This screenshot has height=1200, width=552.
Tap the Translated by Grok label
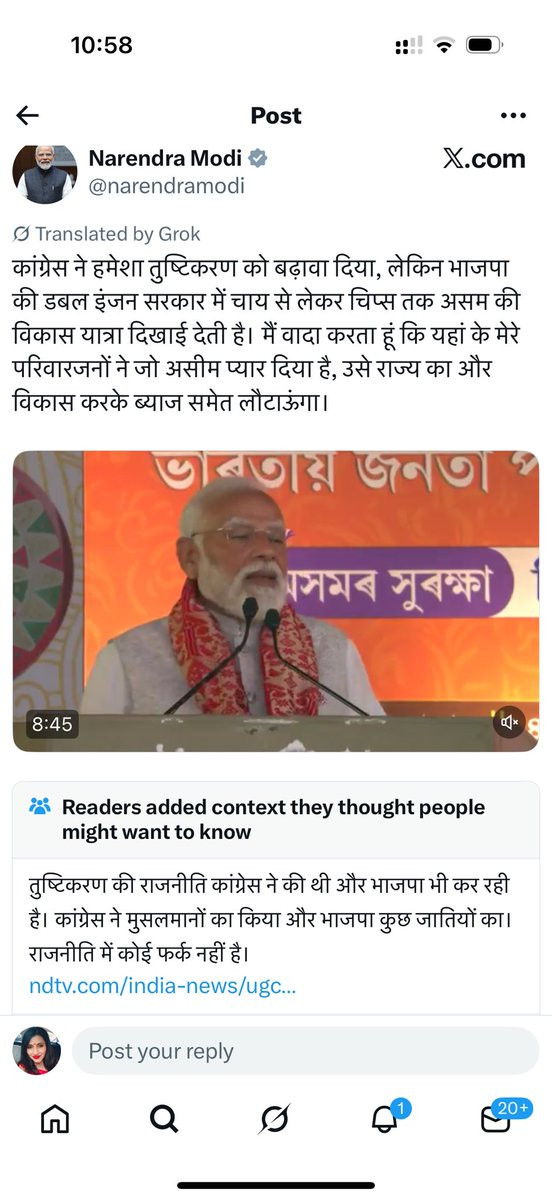tap(107, 234)
